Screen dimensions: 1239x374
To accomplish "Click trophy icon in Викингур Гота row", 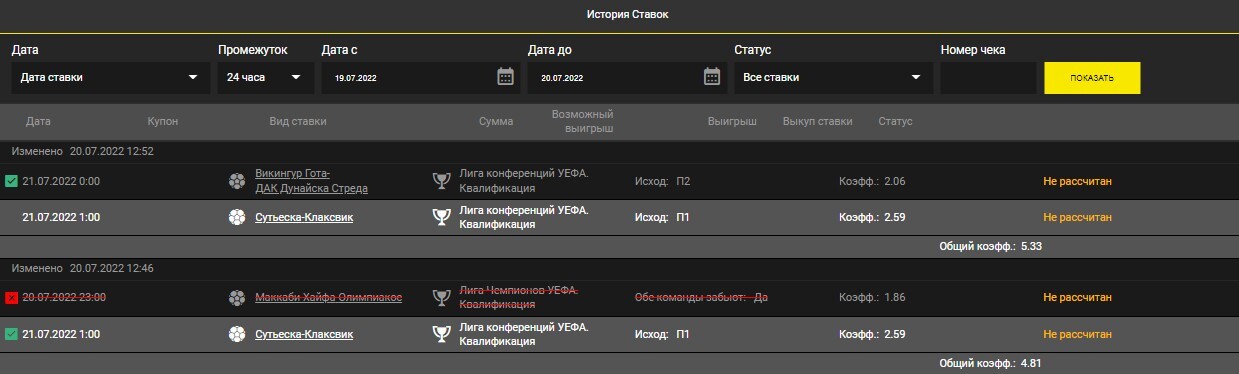I will [440, 181].
